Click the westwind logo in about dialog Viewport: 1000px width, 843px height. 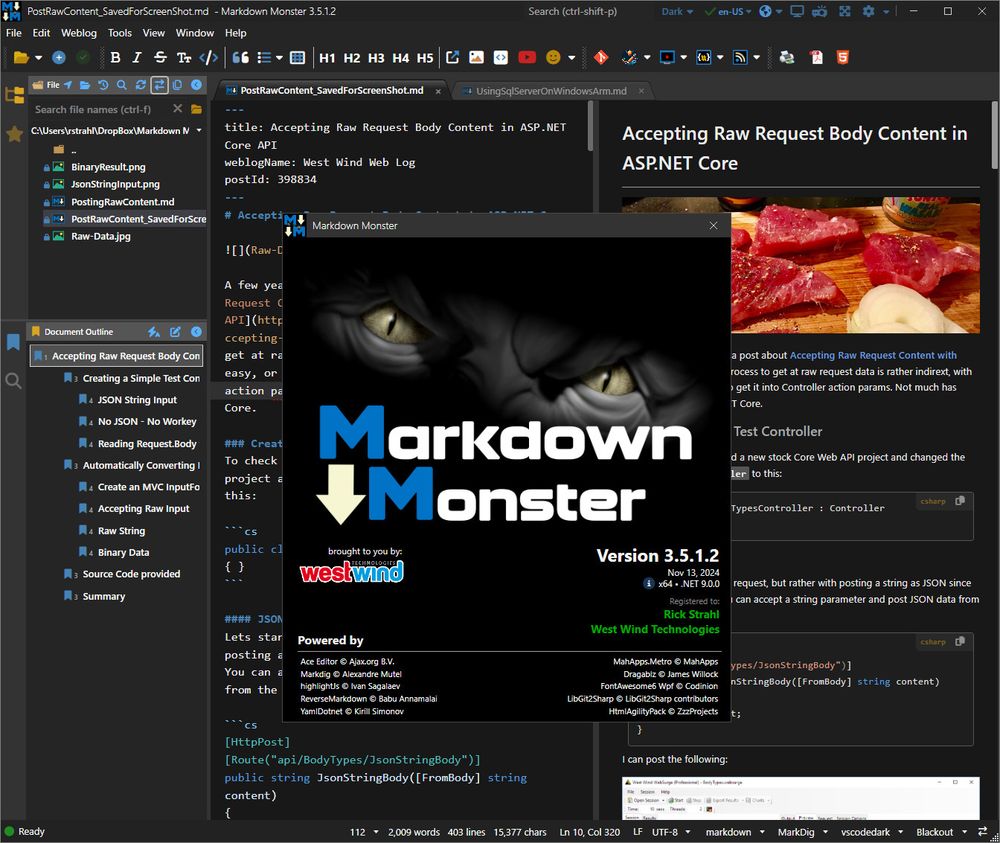tap(352, 572)
